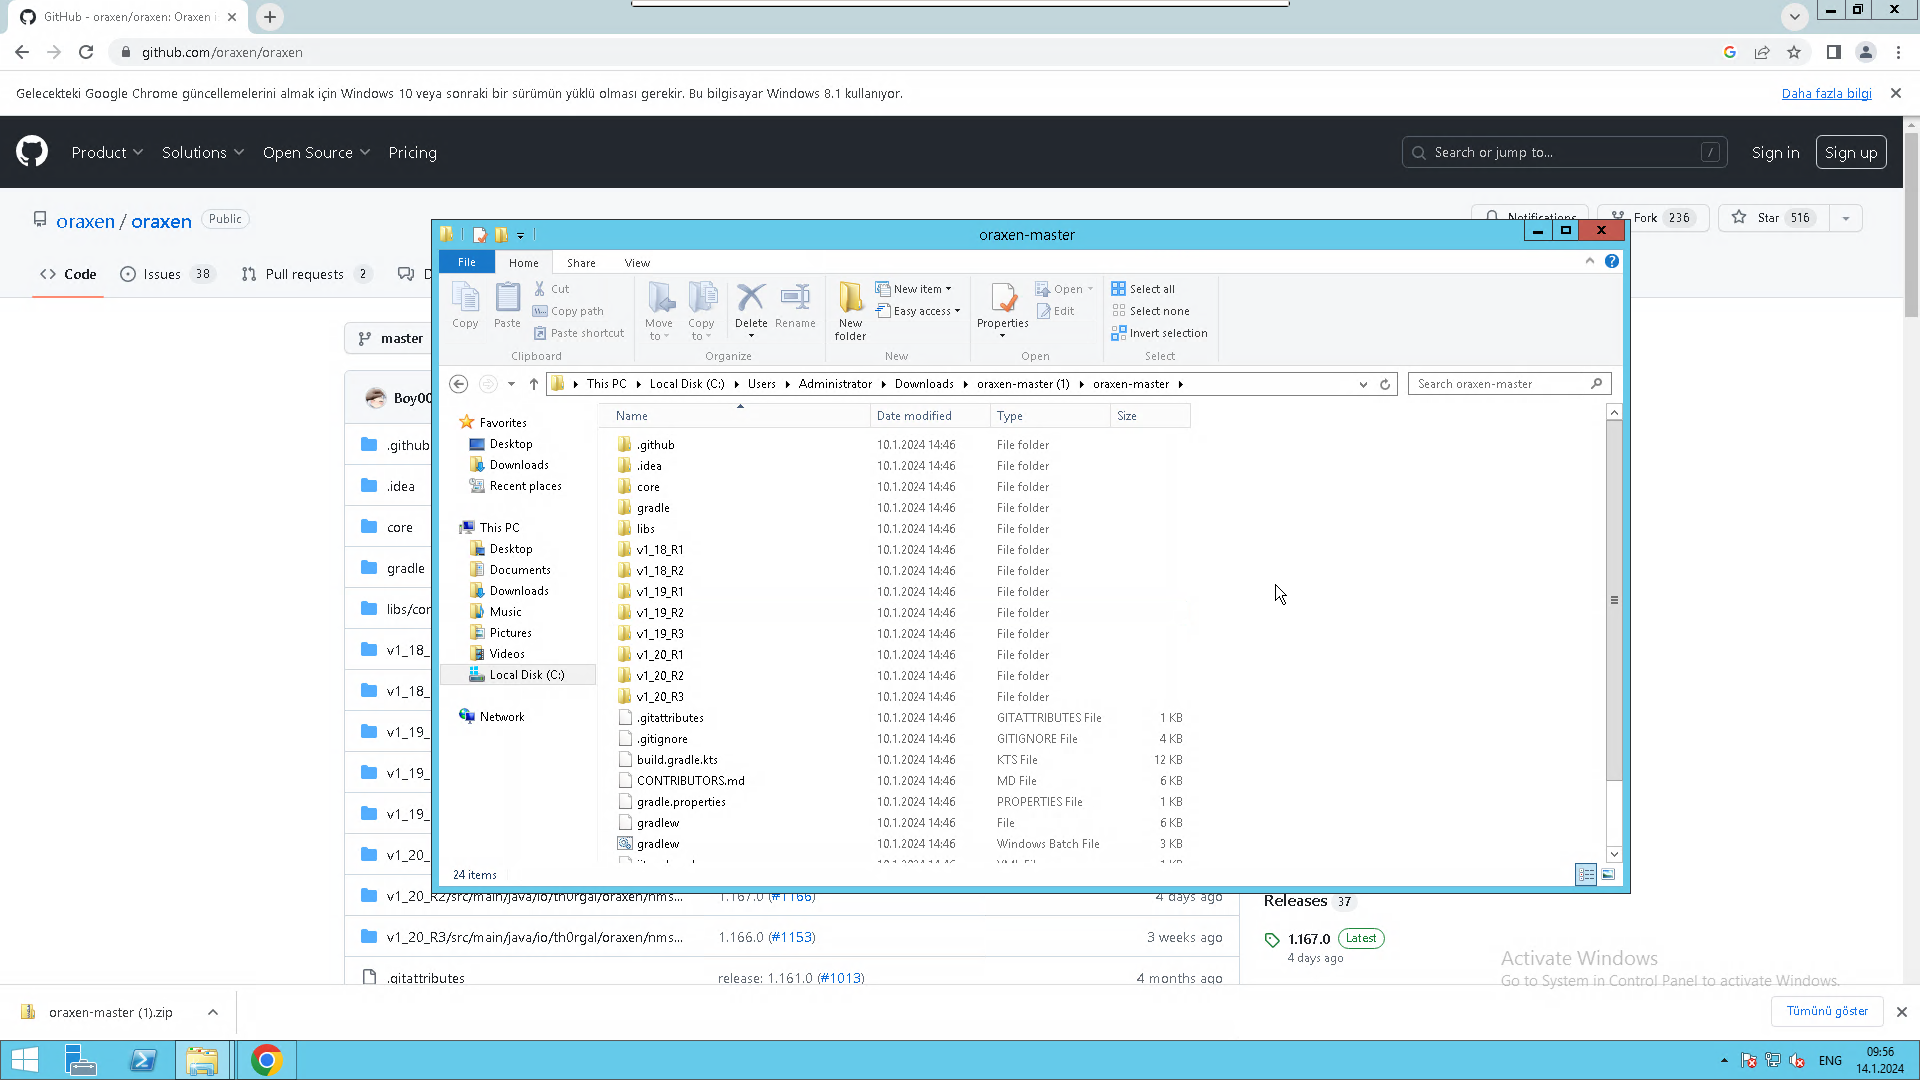
Task: Open the Easy access dropdown
Action: coord(918,311)
